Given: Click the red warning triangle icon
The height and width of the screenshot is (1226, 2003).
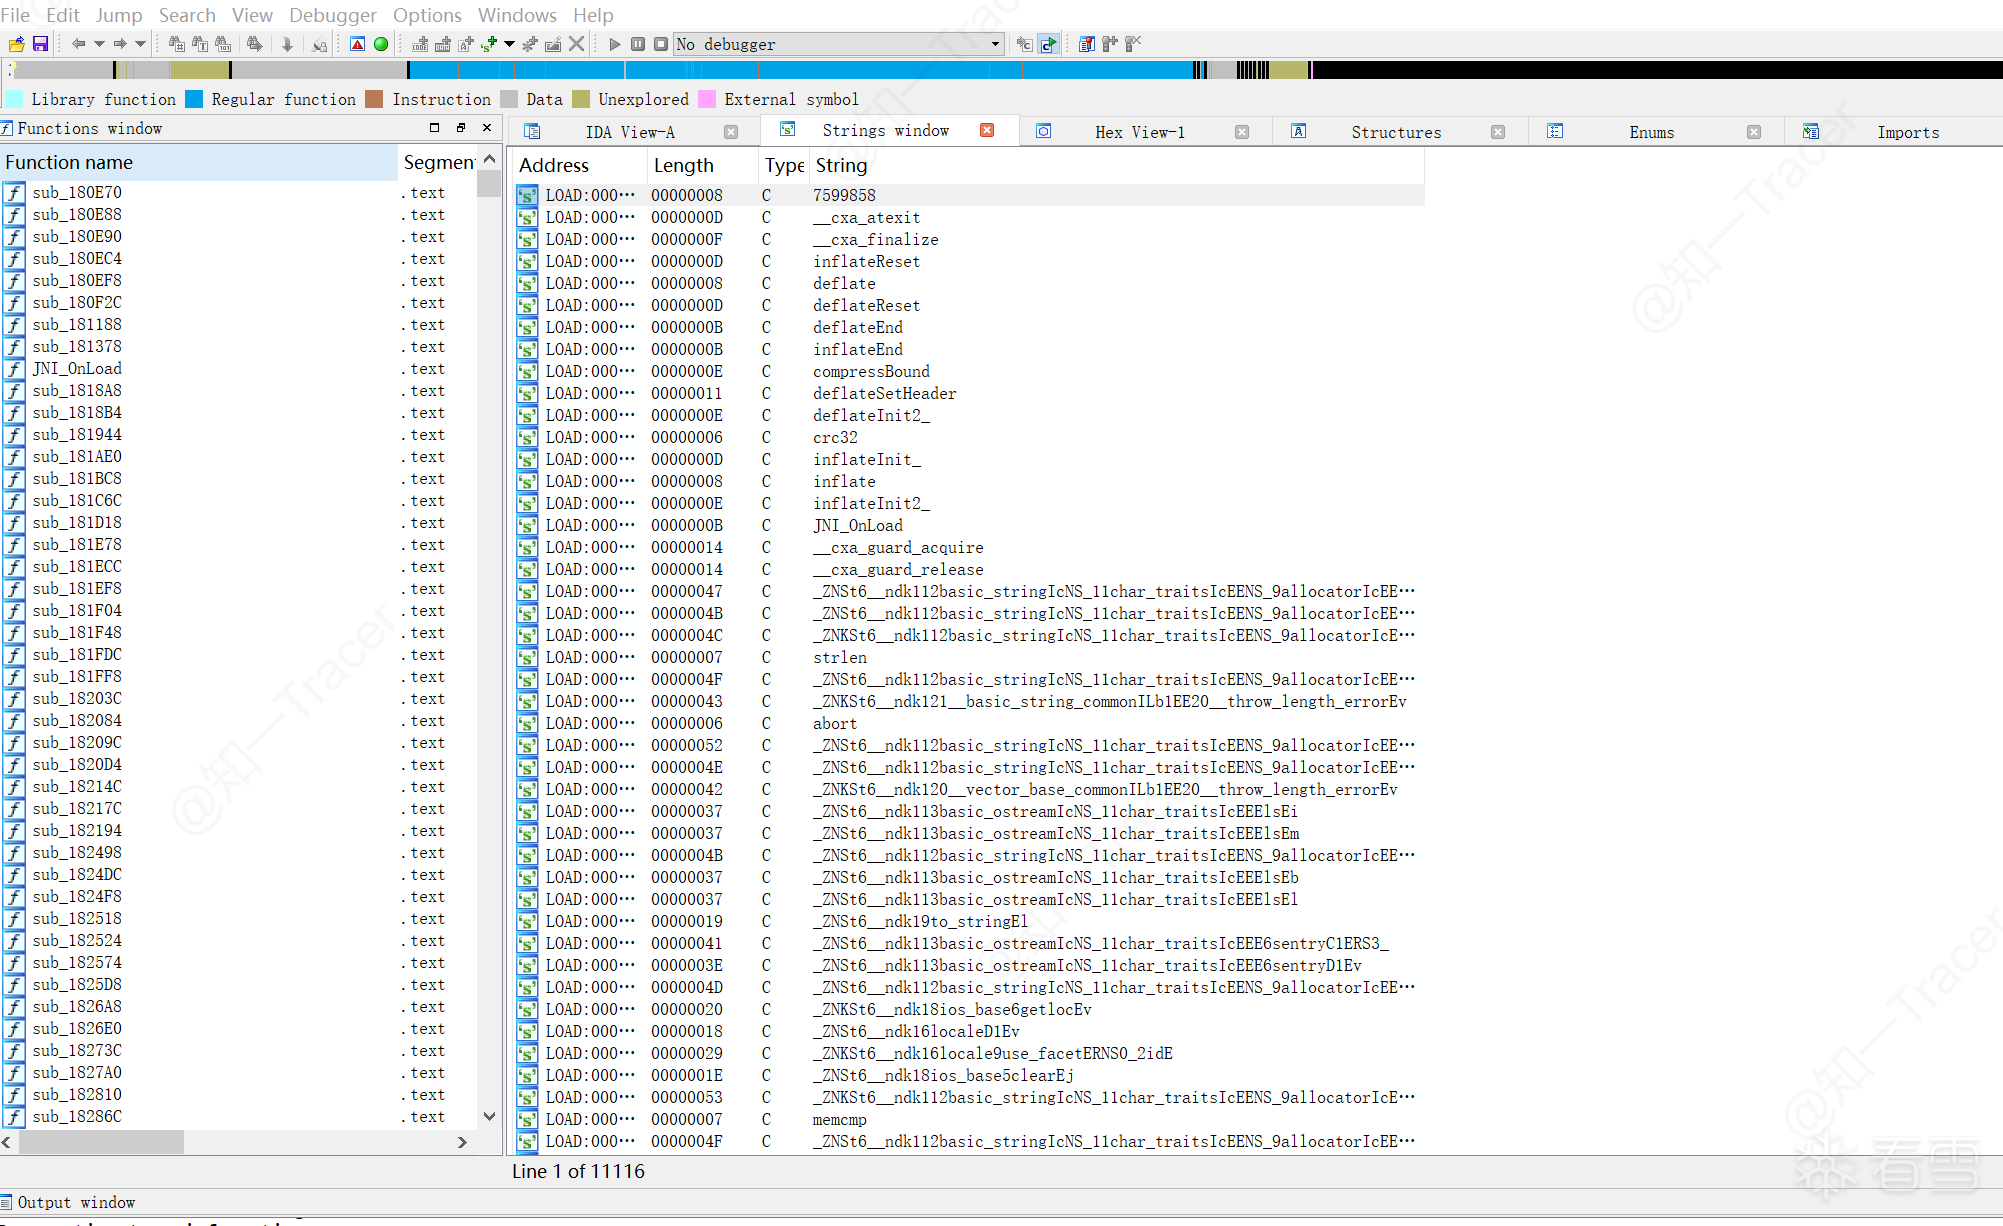Looking at the screenshot, I should (x=357, y=44).
